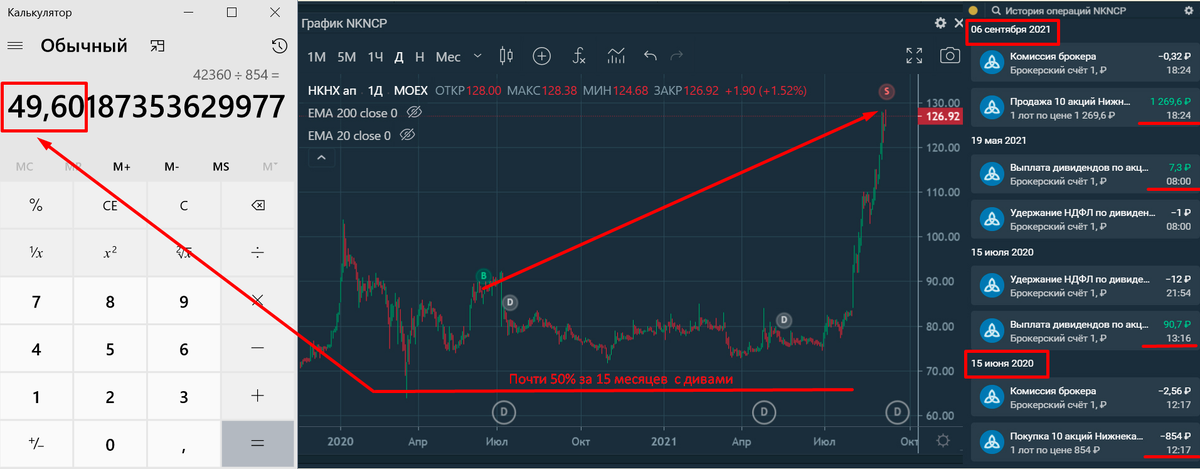Open calculator history icon

point(279,46)
